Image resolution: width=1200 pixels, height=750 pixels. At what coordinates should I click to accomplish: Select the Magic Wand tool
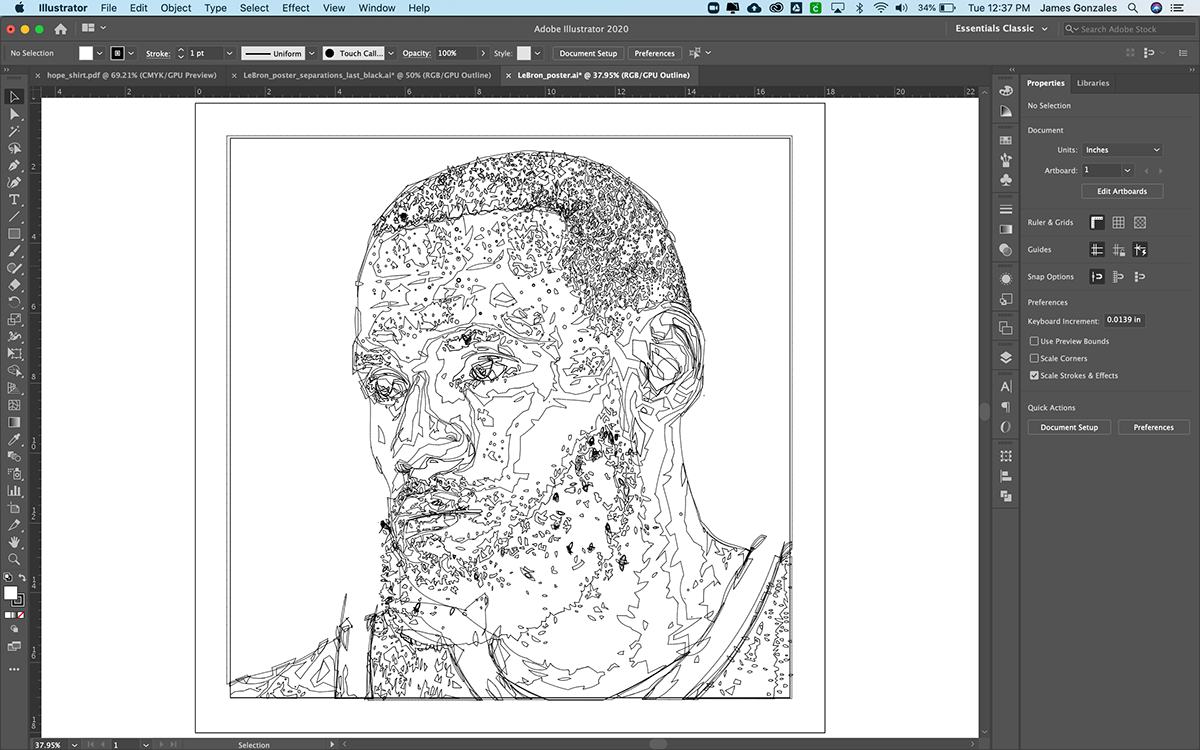[x=14, y=131]
